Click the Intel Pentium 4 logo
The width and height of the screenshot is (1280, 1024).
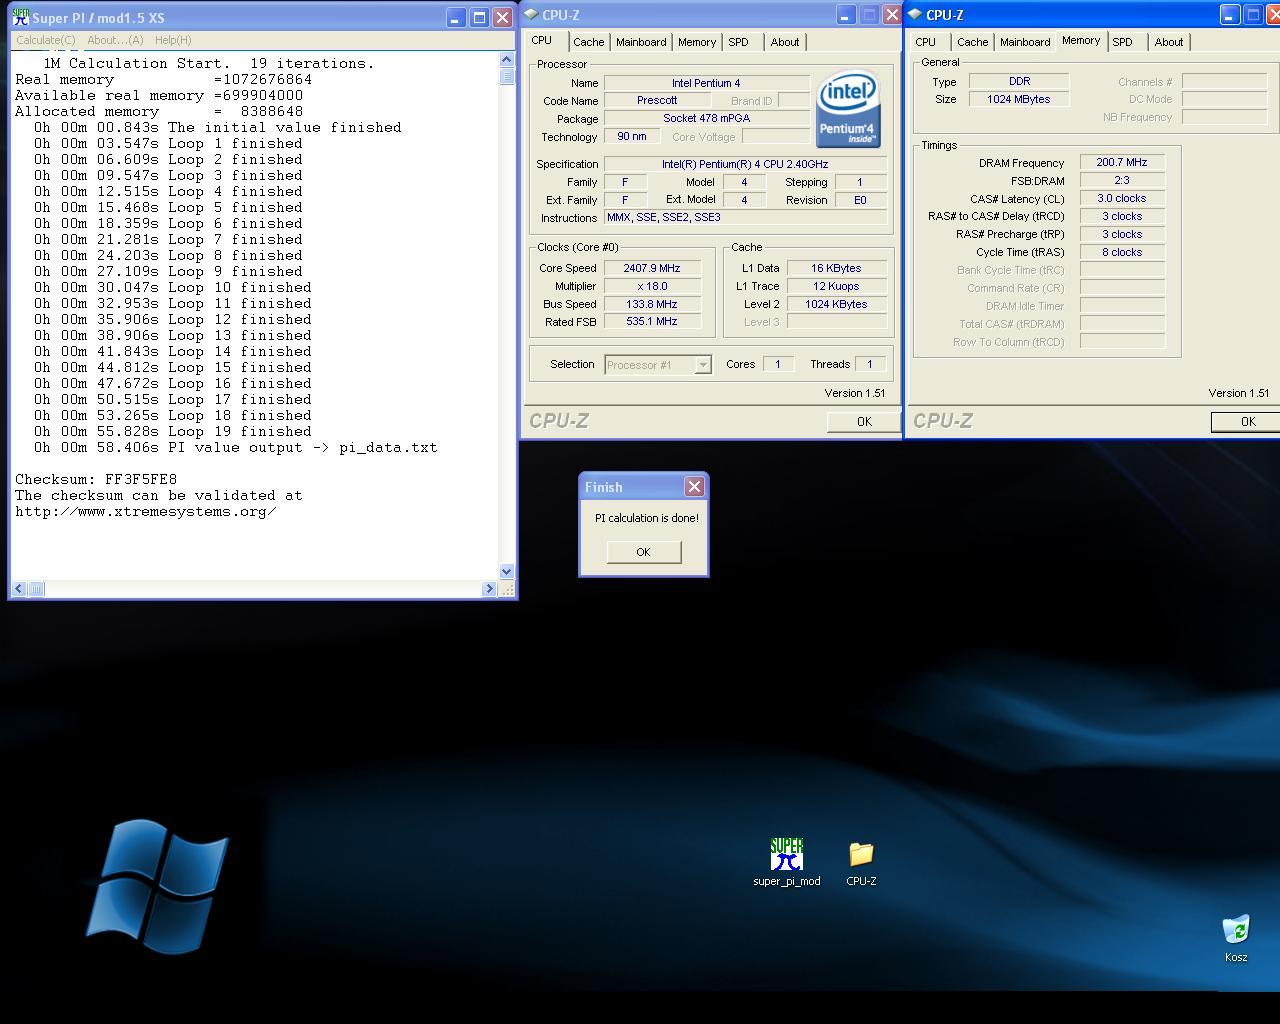(x=848, y=108)
